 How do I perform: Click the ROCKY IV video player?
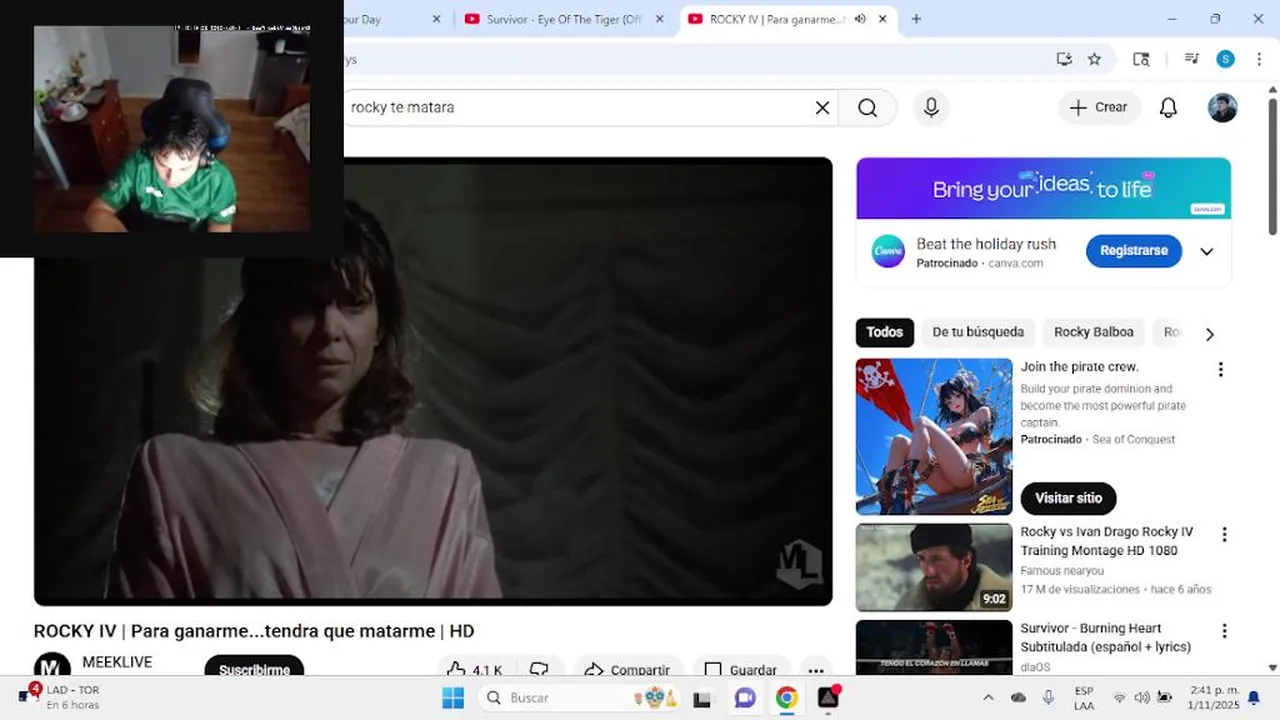[x=433, y=381]
